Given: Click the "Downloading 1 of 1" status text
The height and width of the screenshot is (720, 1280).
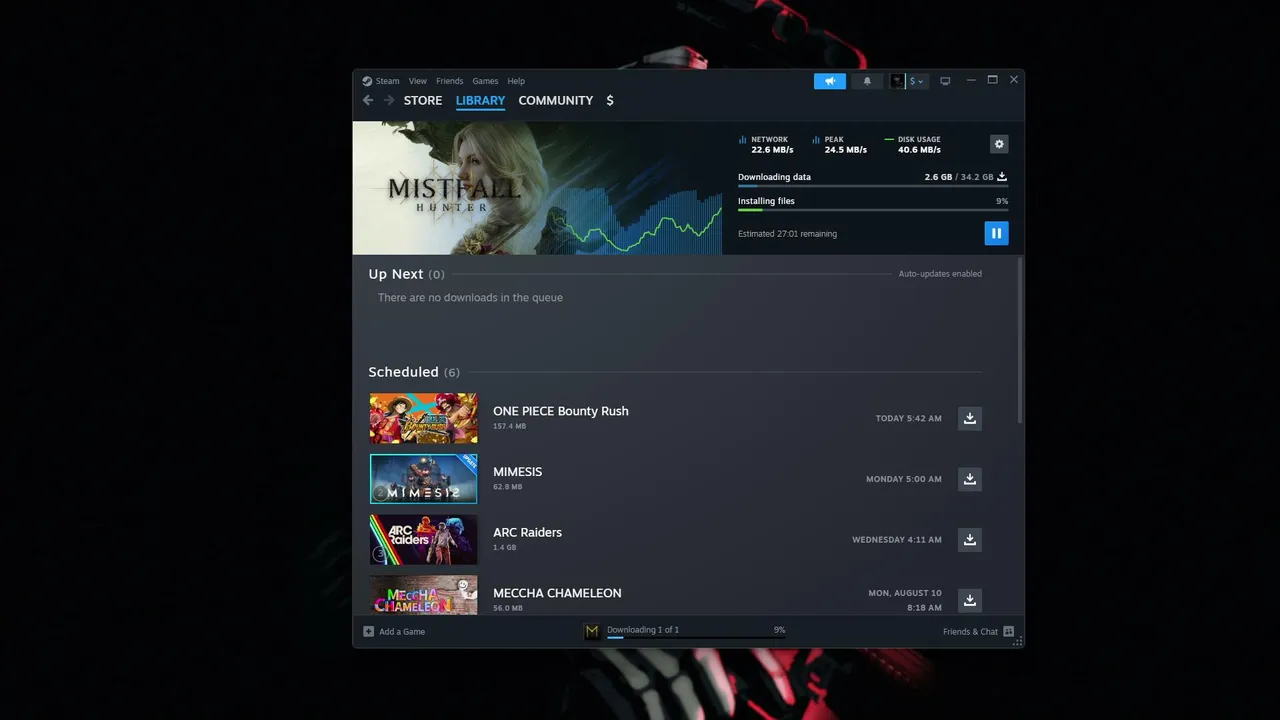Looking at the screenshot, I should click(643, 630).
